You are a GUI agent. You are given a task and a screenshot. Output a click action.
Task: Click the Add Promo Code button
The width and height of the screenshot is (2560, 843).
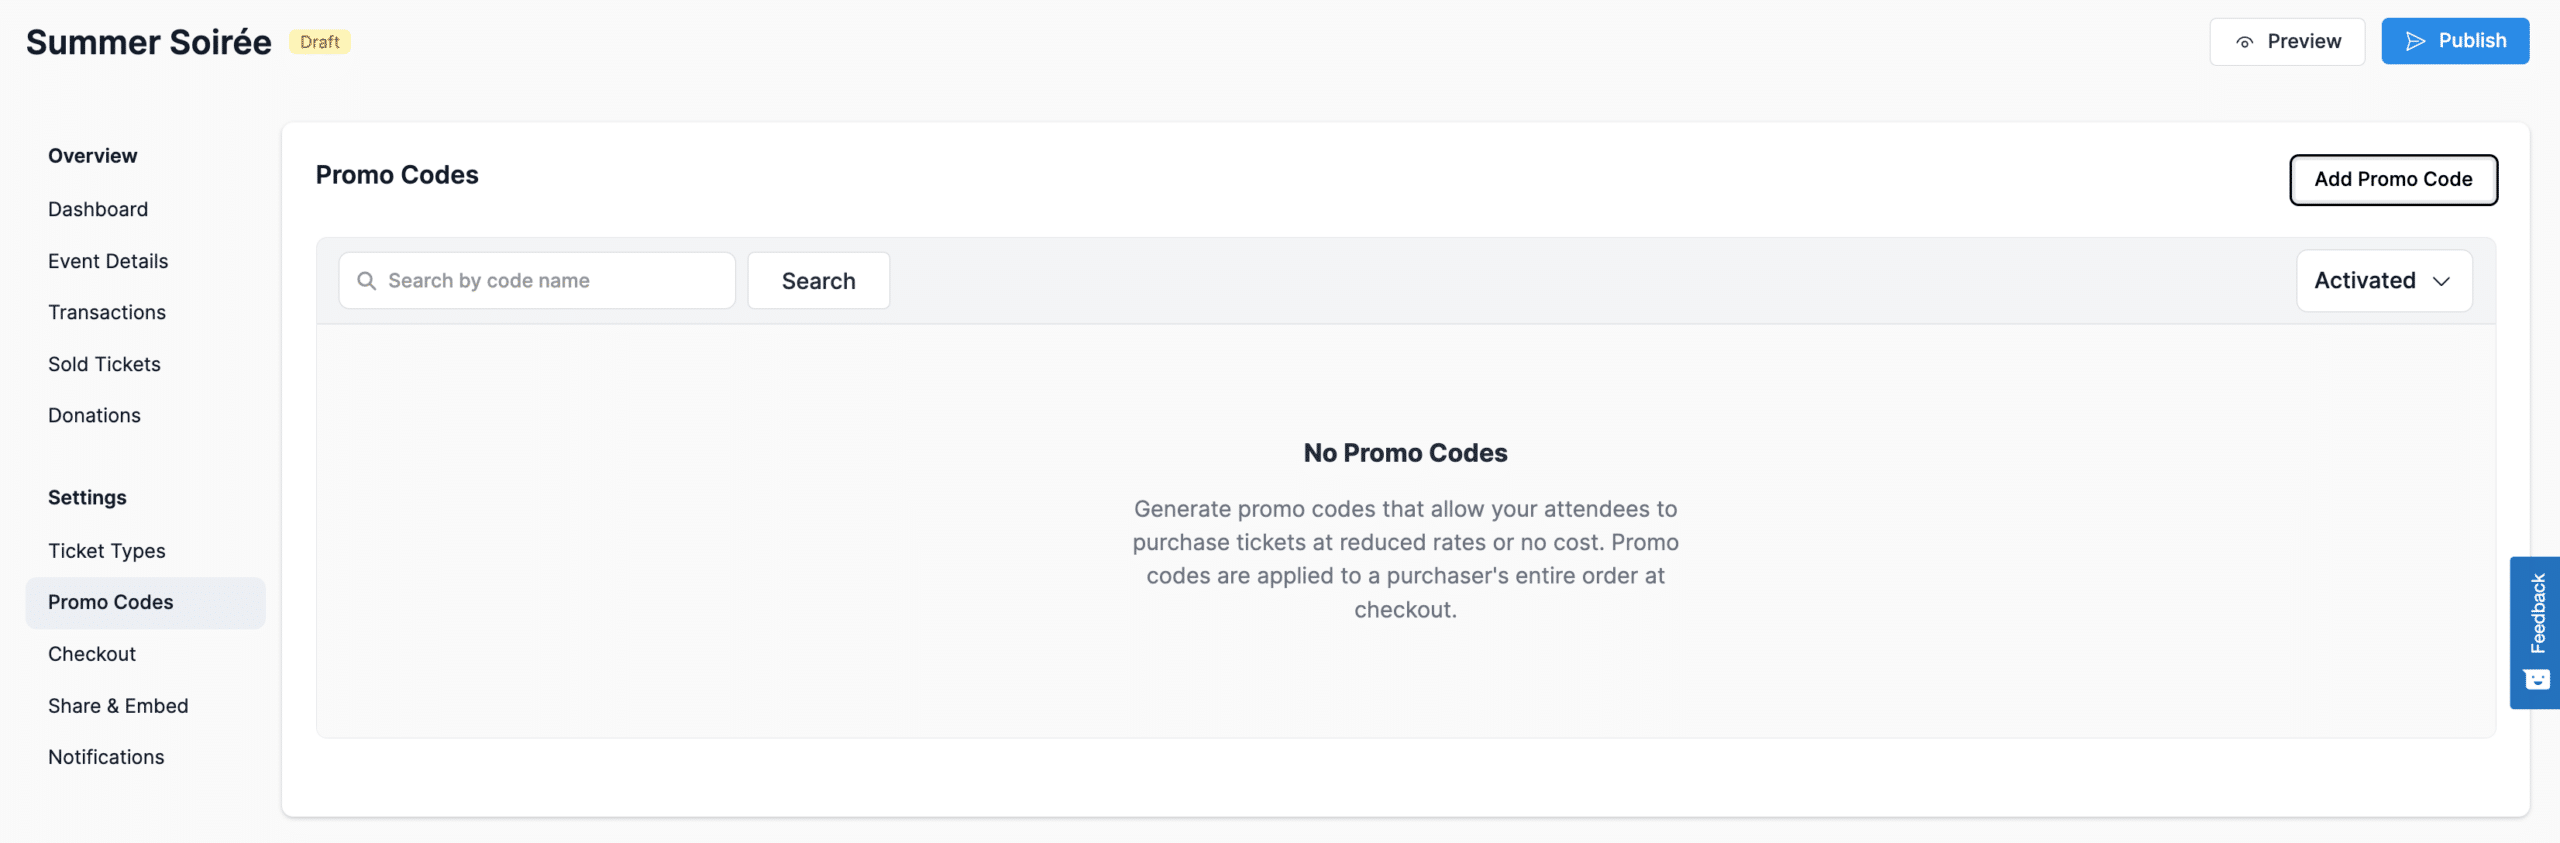click(2393, 180)
